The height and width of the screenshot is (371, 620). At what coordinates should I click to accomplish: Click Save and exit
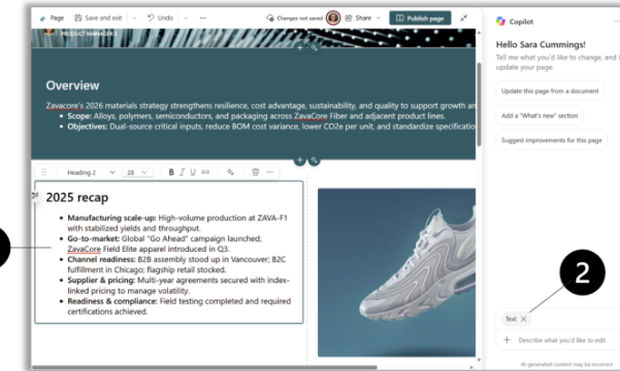click(x=99, y=18)
